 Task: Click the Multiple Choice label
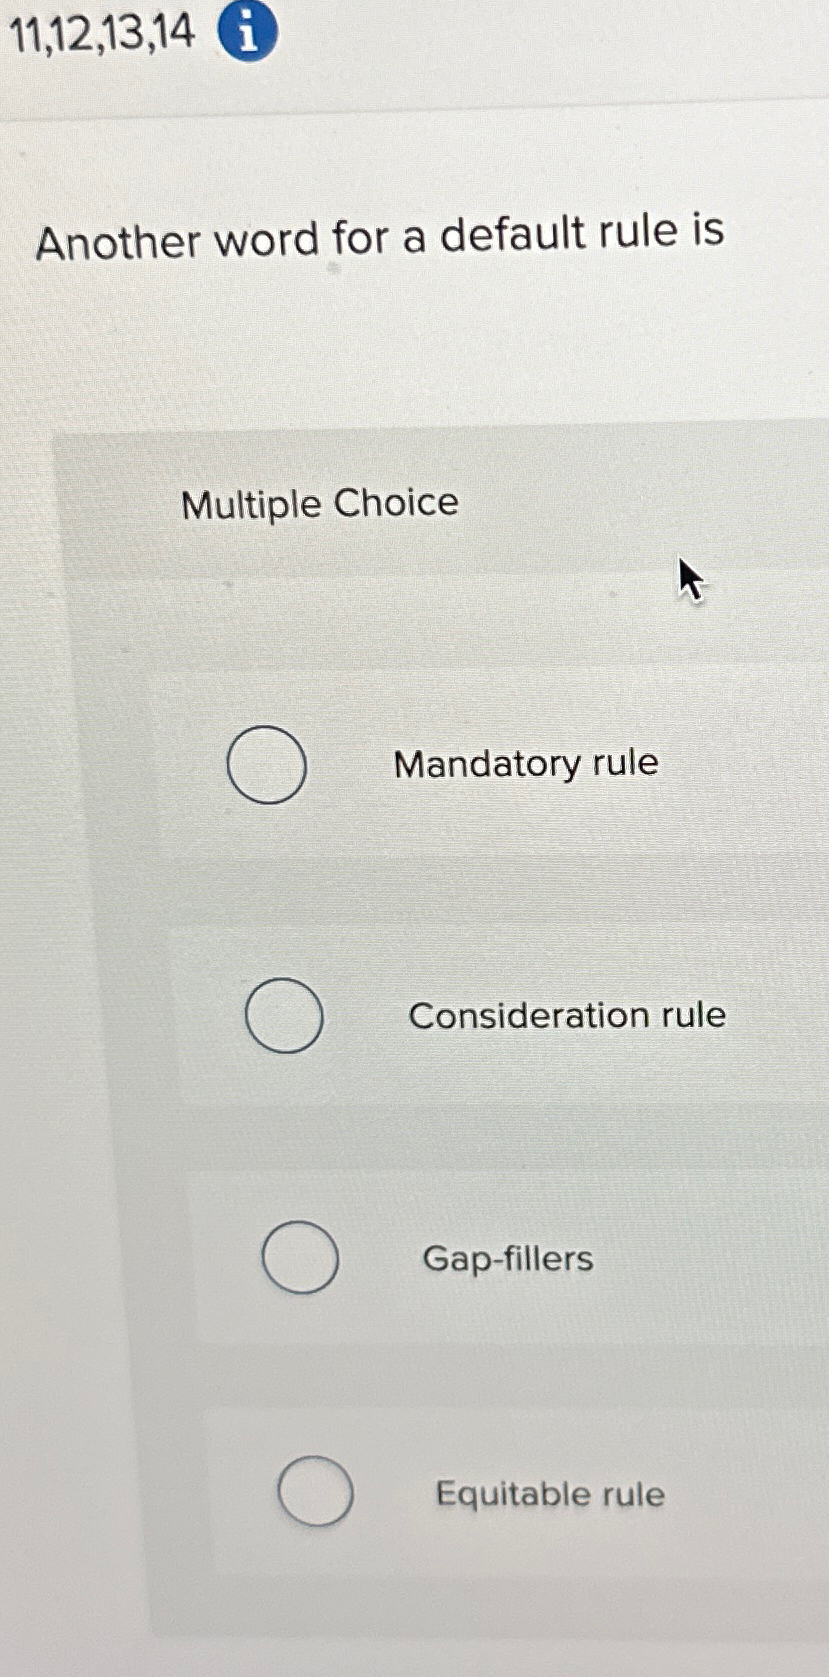(319, 503)
